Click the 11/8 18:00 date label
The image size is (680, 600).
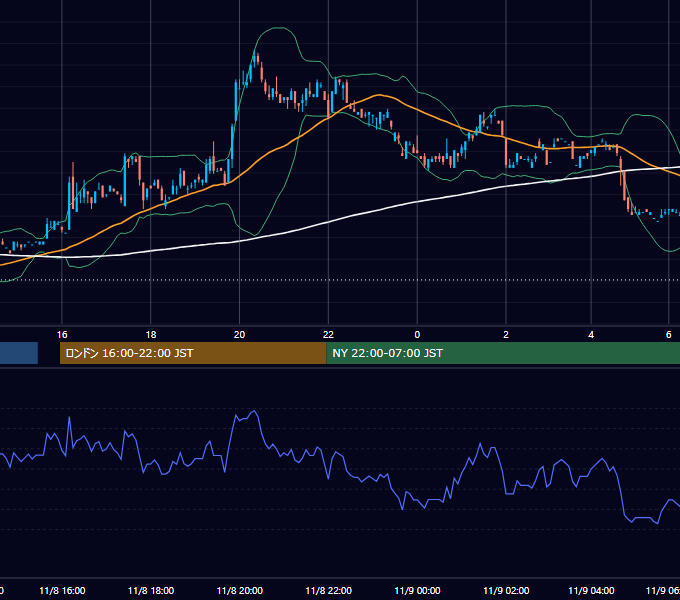(151, 590)
